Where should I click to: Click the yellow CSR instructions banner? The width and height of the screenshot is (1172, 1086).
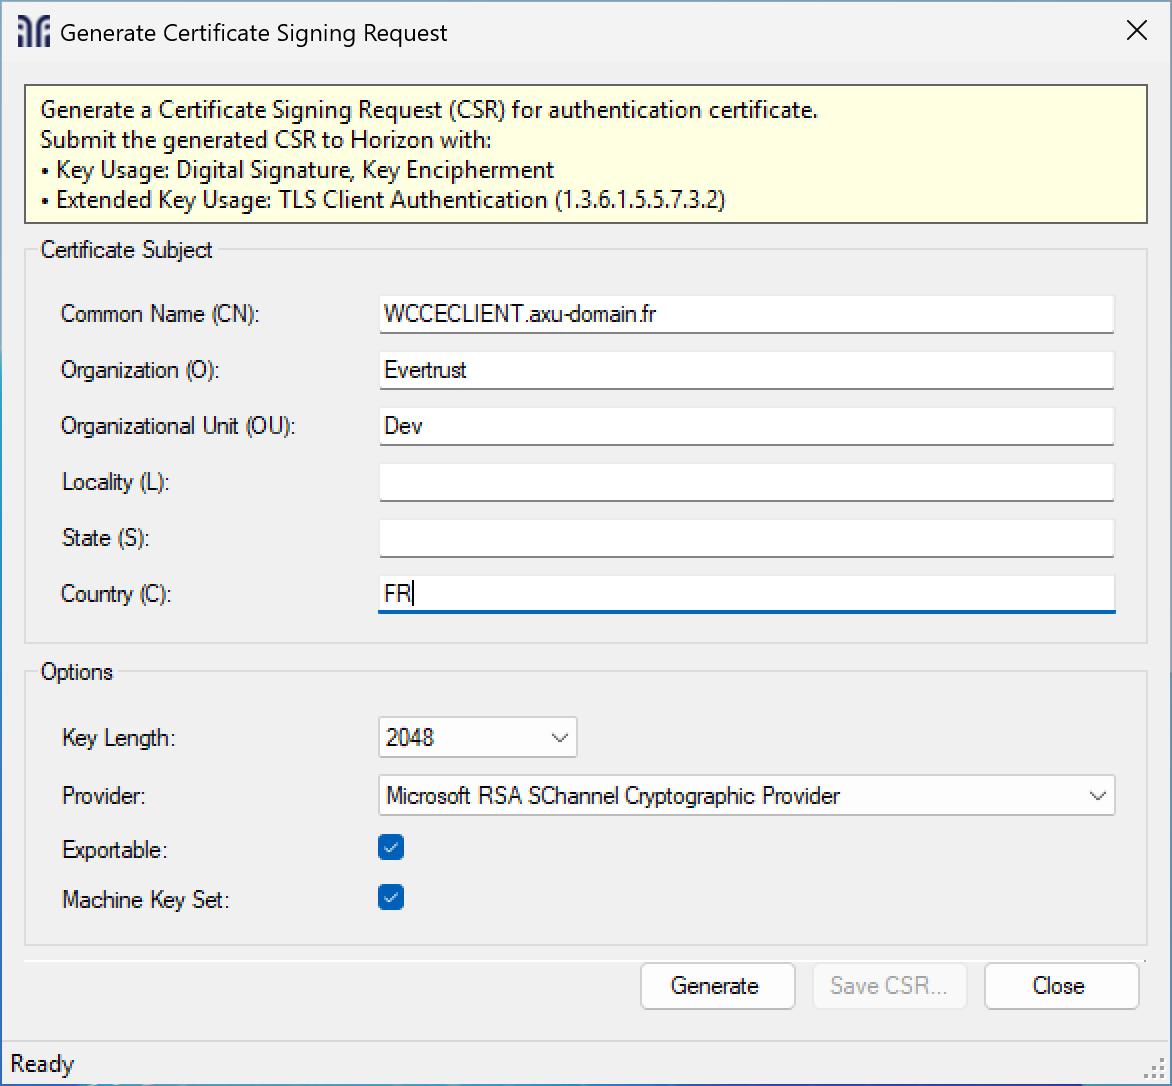pos(585,154)
